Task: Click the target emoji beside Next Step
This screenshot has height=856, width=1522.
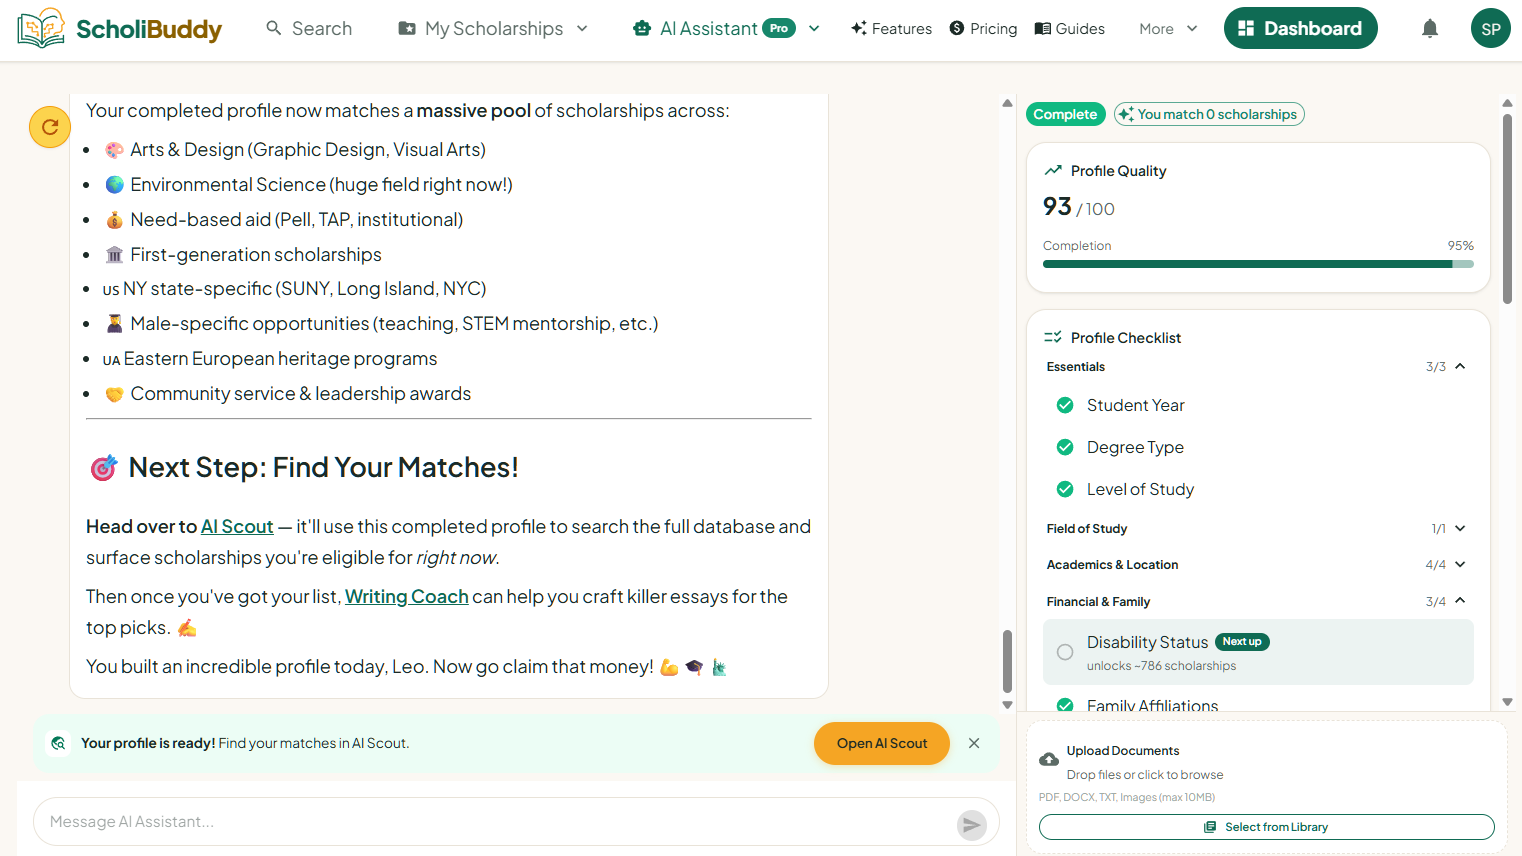Action: [x=104, y=468]
